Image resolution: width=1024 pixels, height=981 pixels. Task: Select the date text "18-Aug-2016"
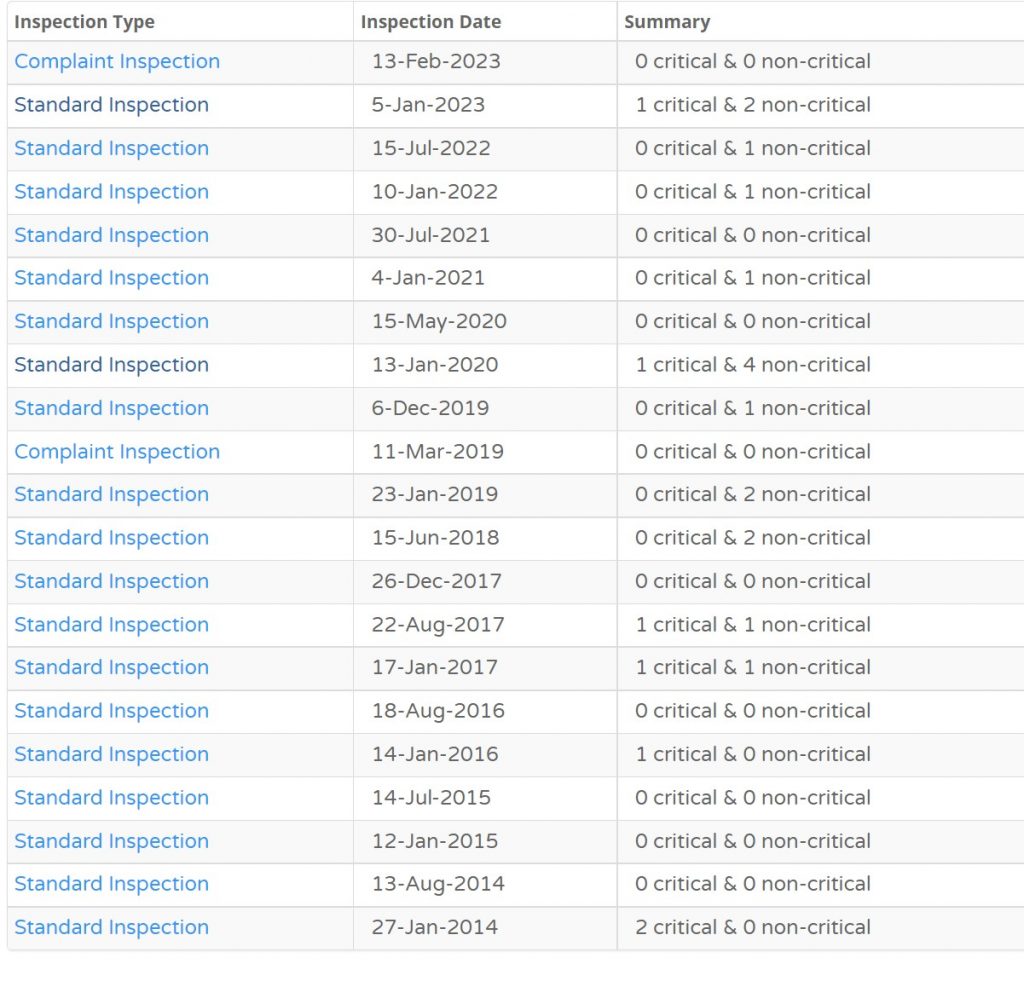coord(438,711)
